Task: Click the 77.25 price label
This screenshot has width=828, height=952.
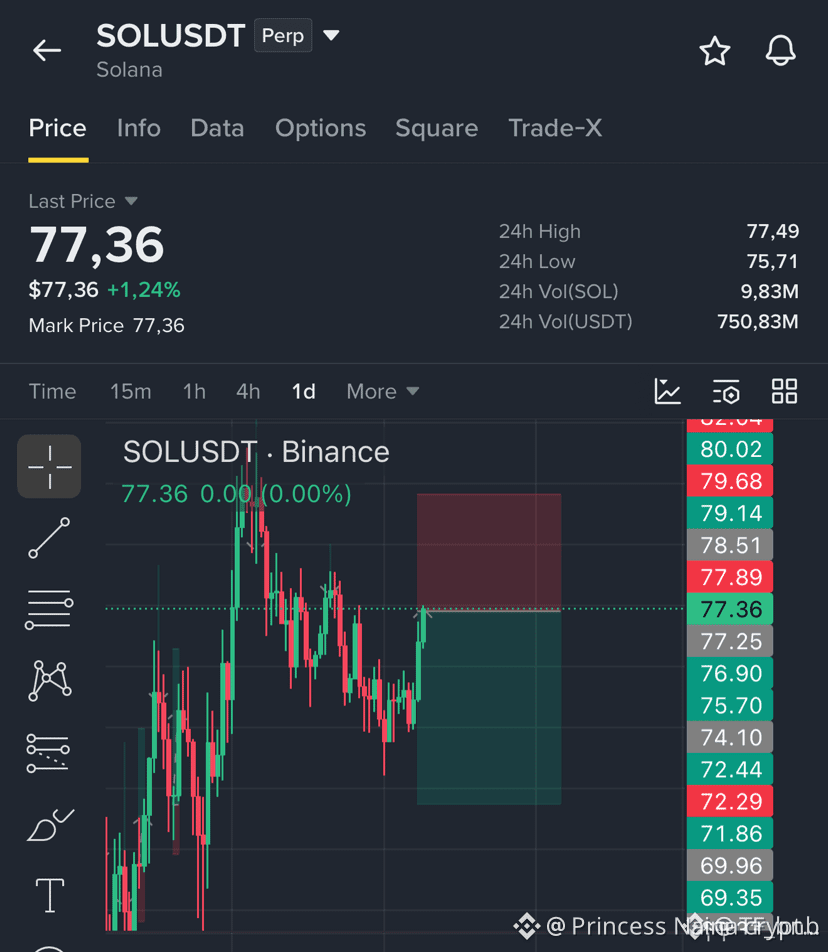Action: click(x=730, y=641)
